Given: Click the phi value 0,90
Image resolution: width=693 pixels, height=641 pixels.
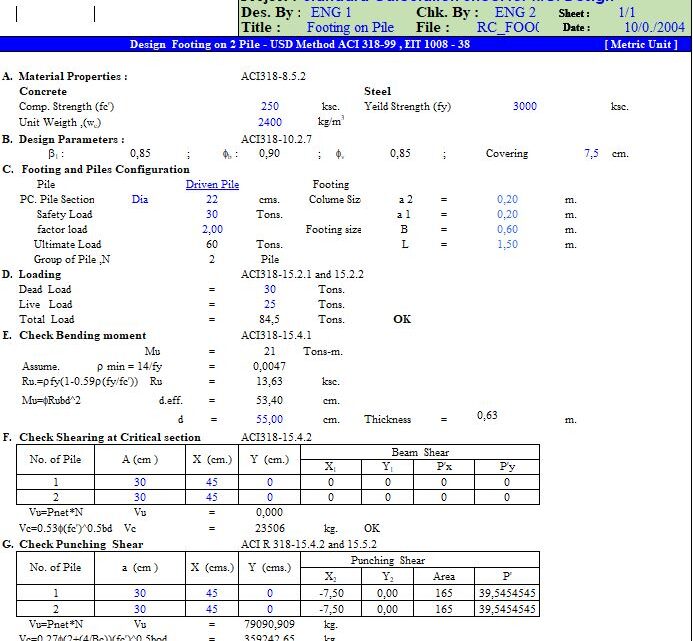Looking at the screenshot, I should (x=269, y=153).
